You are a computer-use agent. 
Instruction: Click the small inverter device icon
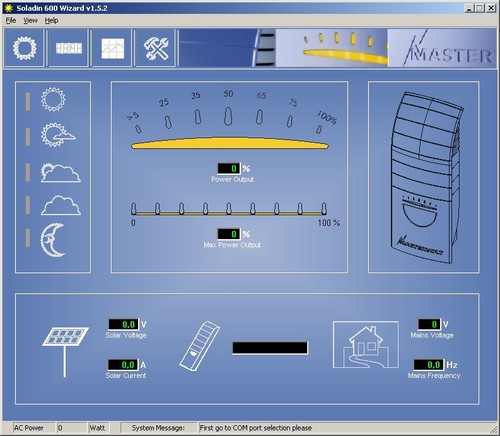(x=200, y=346)
